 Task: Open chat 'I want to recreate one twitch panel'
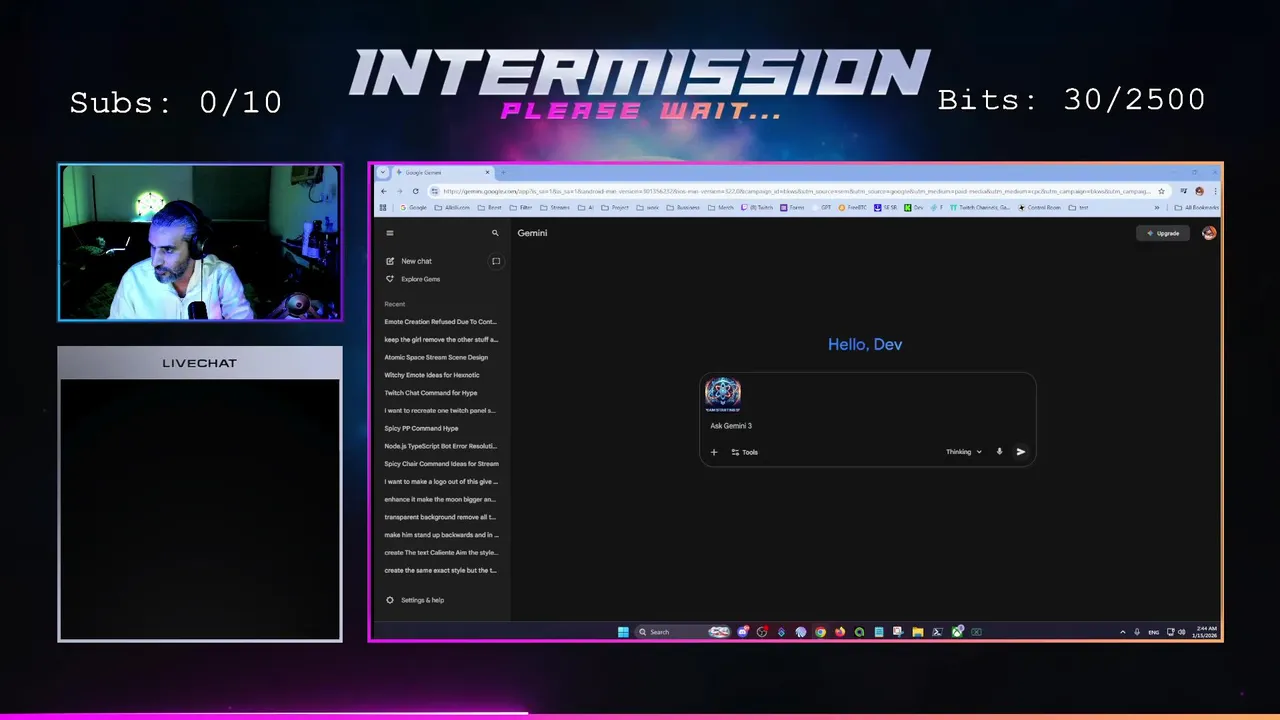(x=440, y=410)
